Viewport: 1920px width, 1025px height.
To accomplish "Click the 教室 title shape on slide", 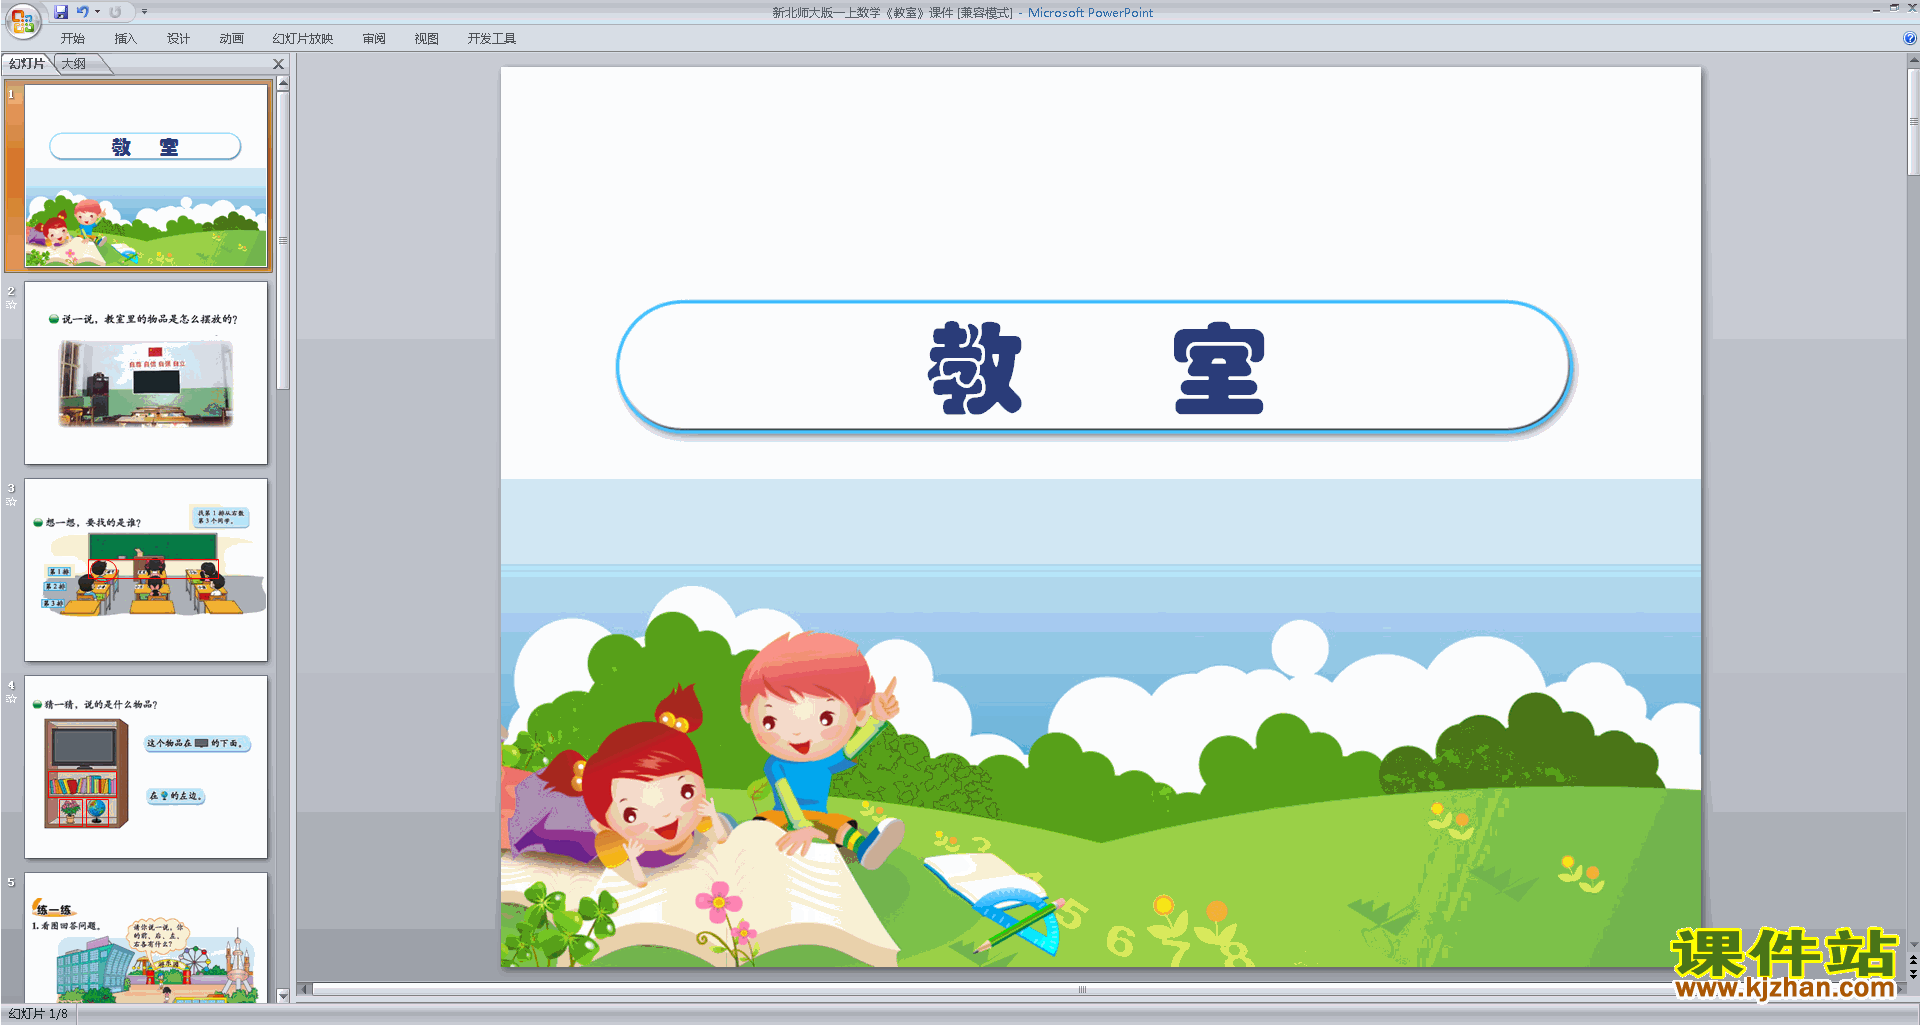I will point(1095,368).
